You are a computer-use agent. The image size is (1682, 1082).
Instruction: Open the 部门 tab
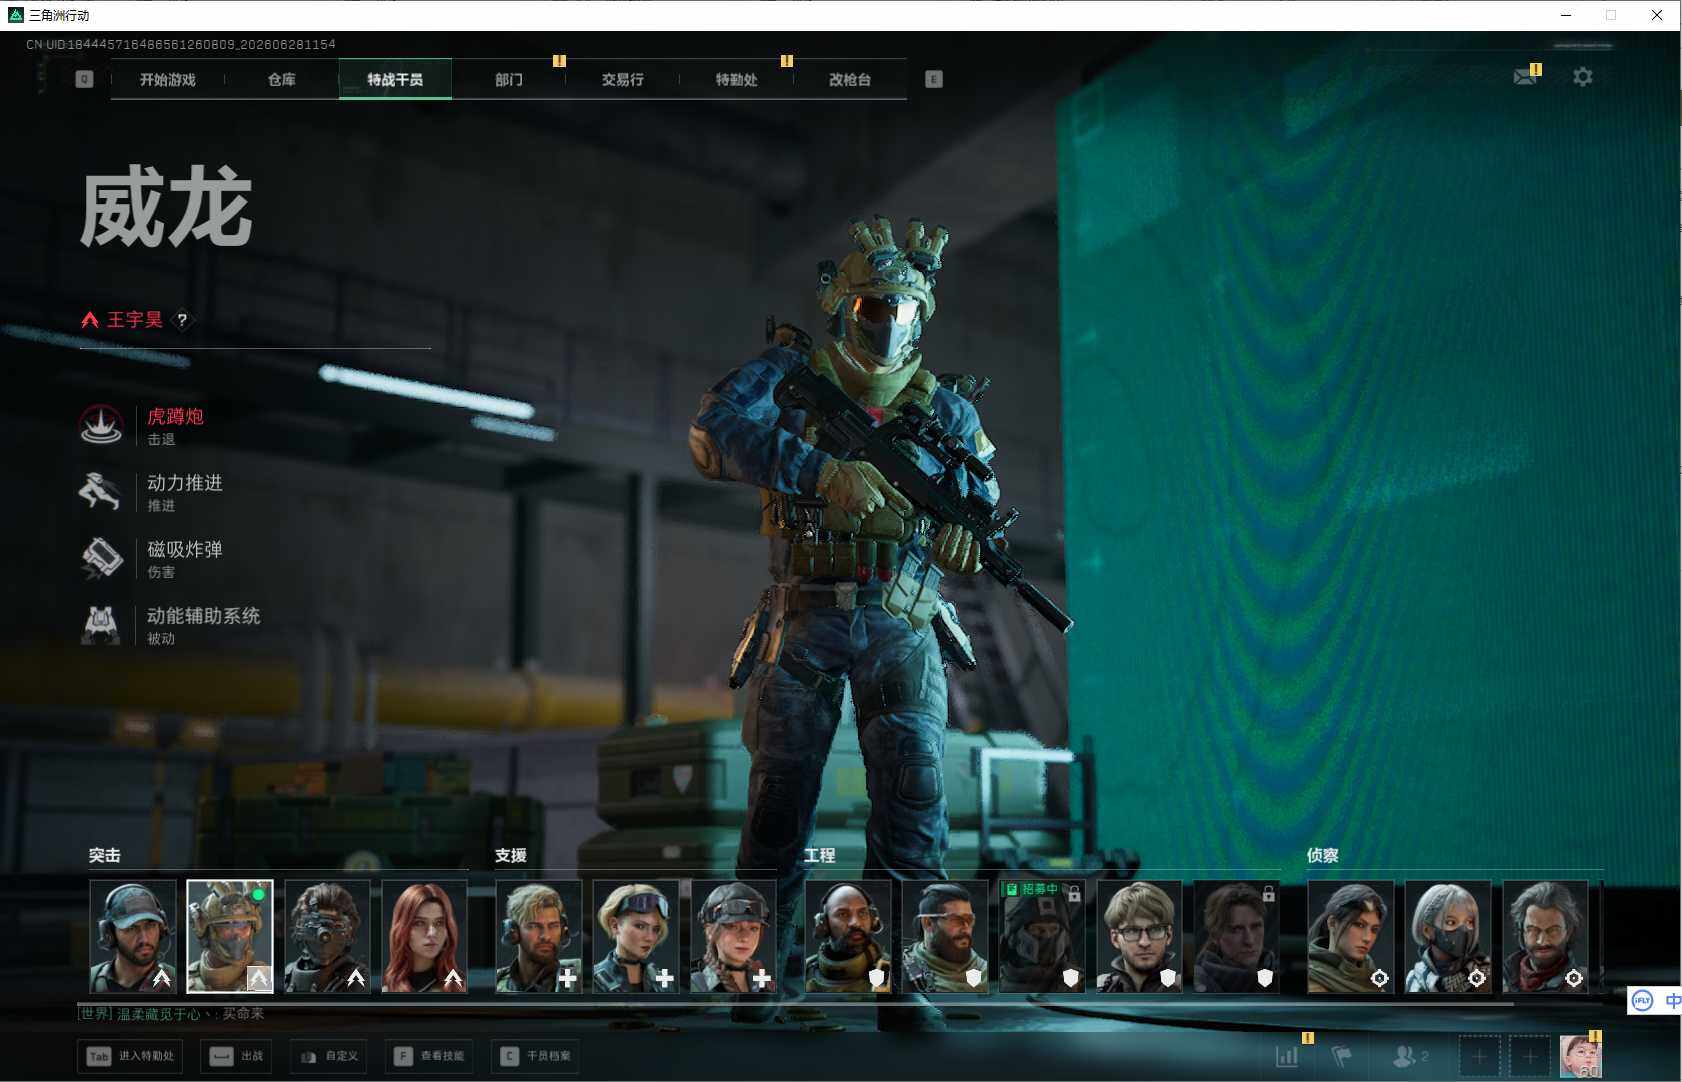(509, 79)
